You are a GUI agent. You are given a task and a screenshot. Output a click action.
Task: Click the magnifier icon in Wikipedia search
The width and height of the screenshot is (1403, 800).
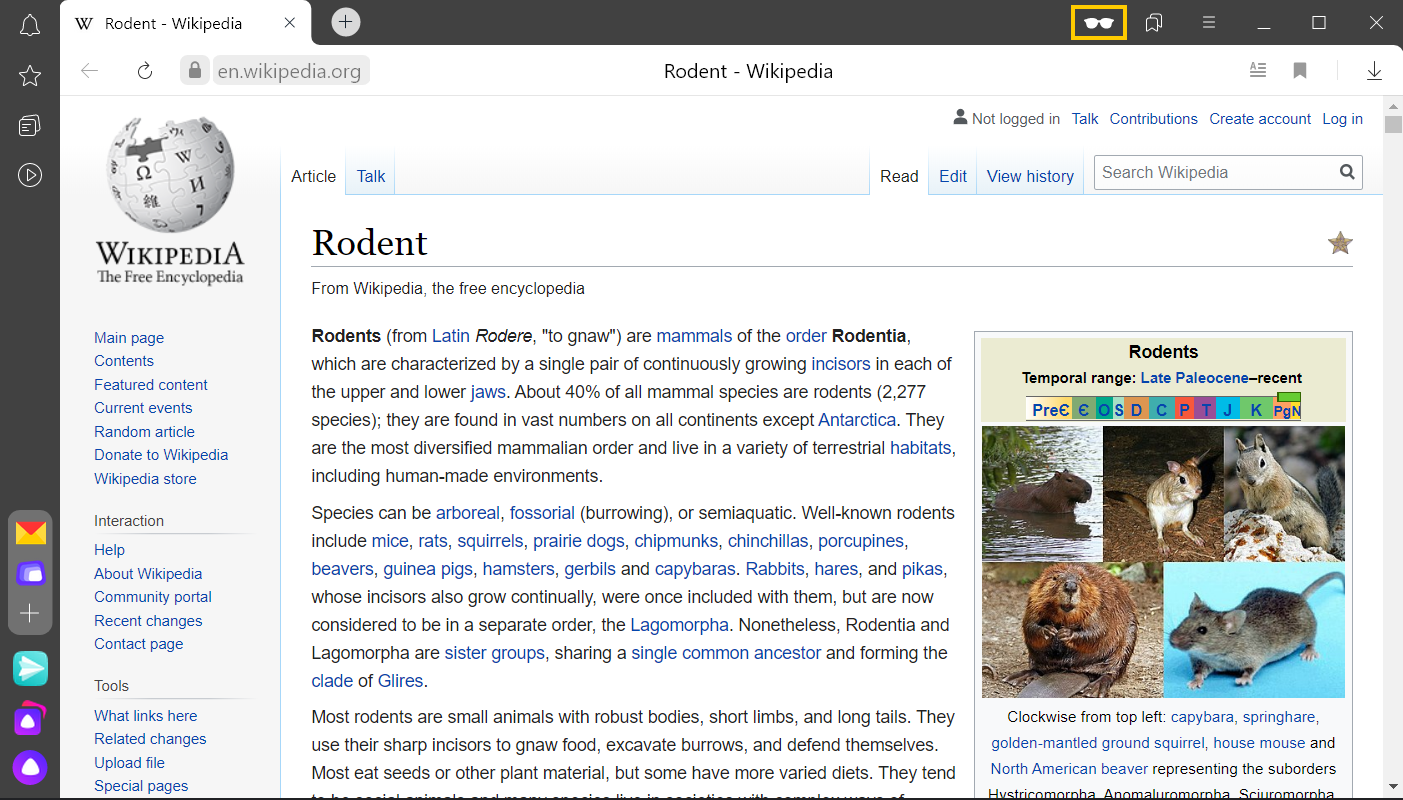[x=1347, y=172]
